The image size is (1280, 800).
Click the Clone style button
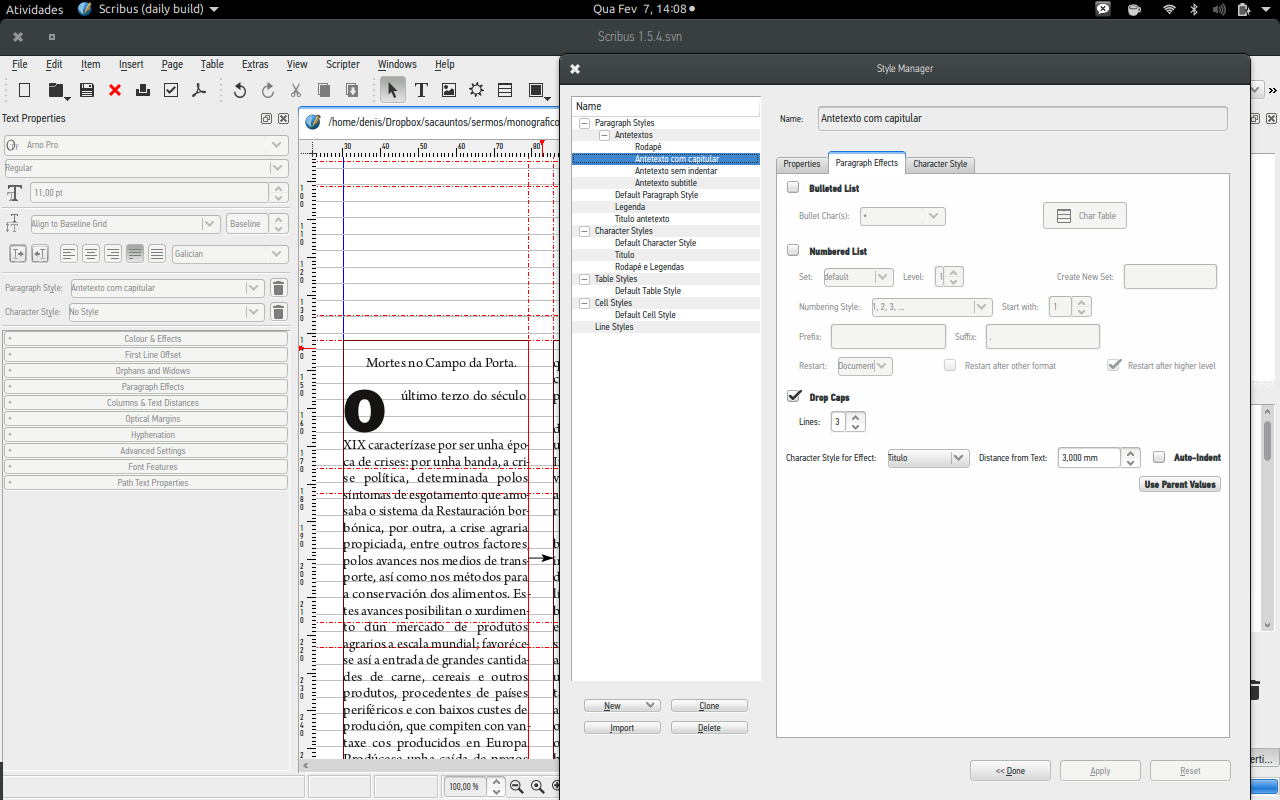(x=709, y=706)
